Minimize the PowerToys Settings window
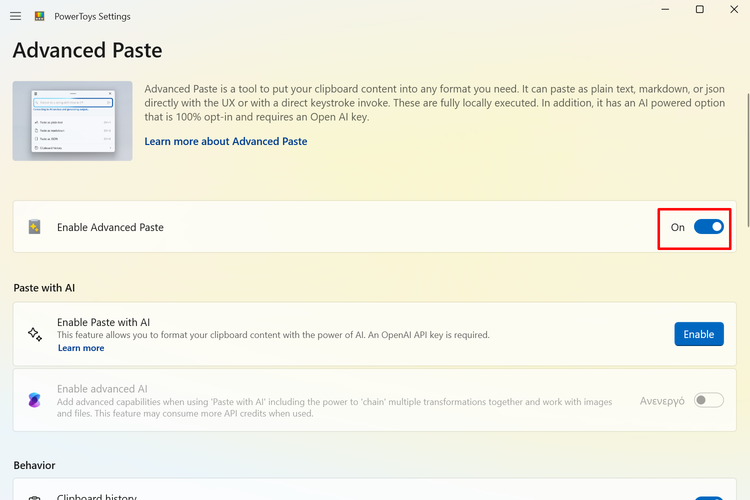The height and width of the screenshot is (500, 750). 665,9
